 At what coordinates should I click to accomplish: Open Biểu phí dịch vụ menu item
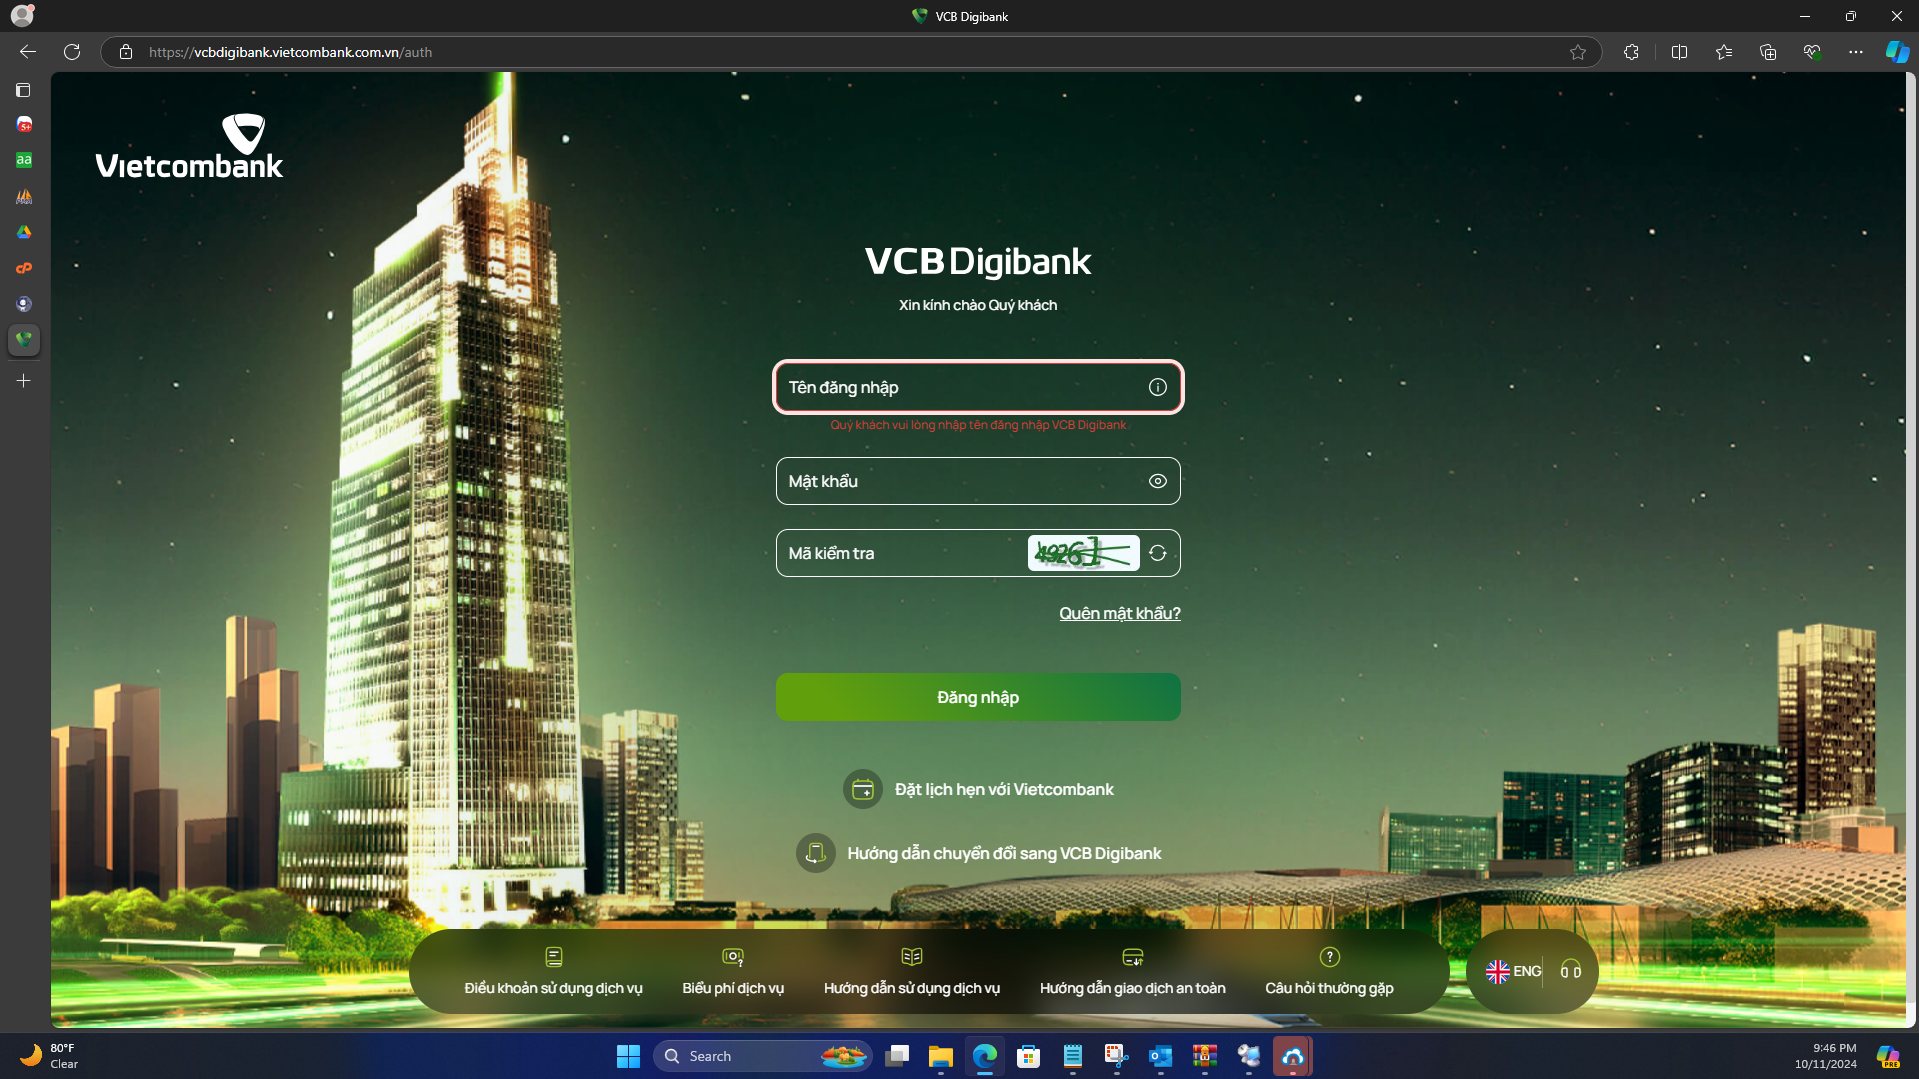733,971
